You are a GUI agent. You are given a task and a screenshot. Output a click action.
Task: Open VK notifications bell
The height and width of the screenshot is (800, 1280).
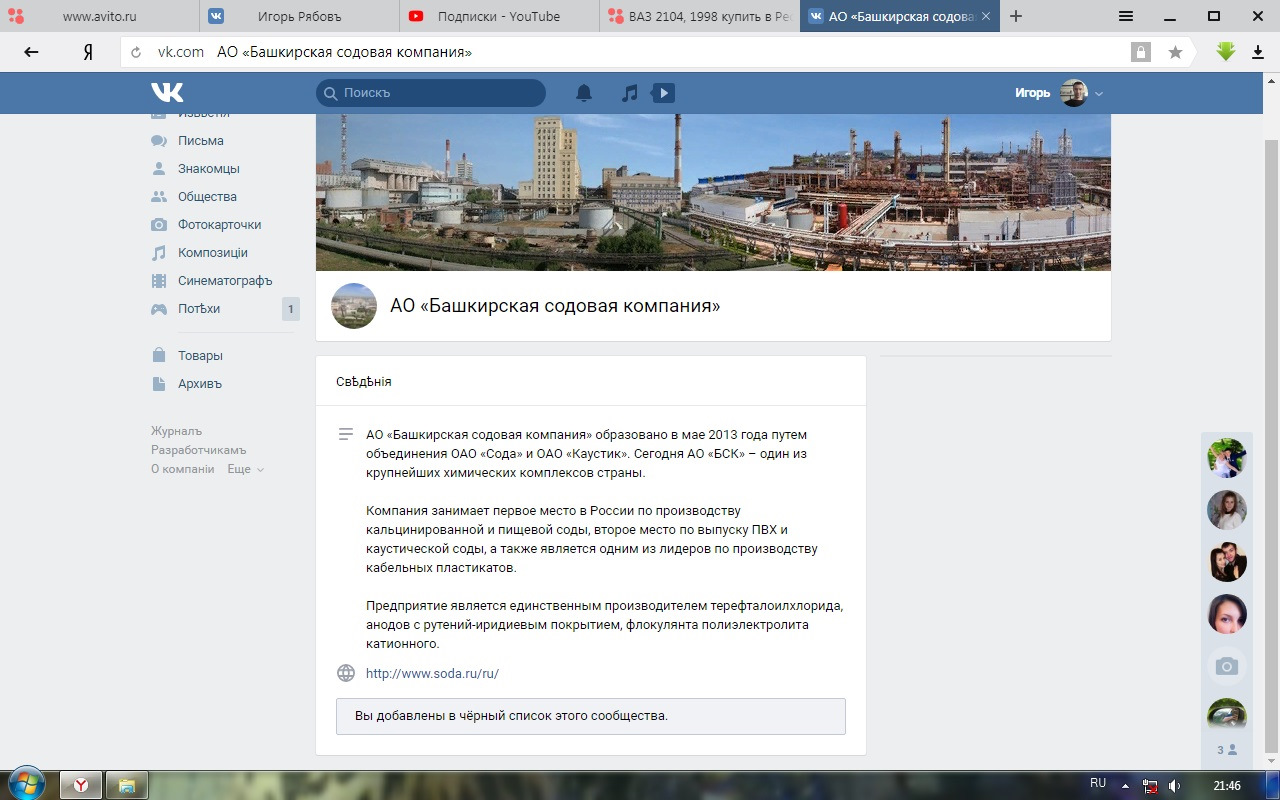click(x=584, y=93)
